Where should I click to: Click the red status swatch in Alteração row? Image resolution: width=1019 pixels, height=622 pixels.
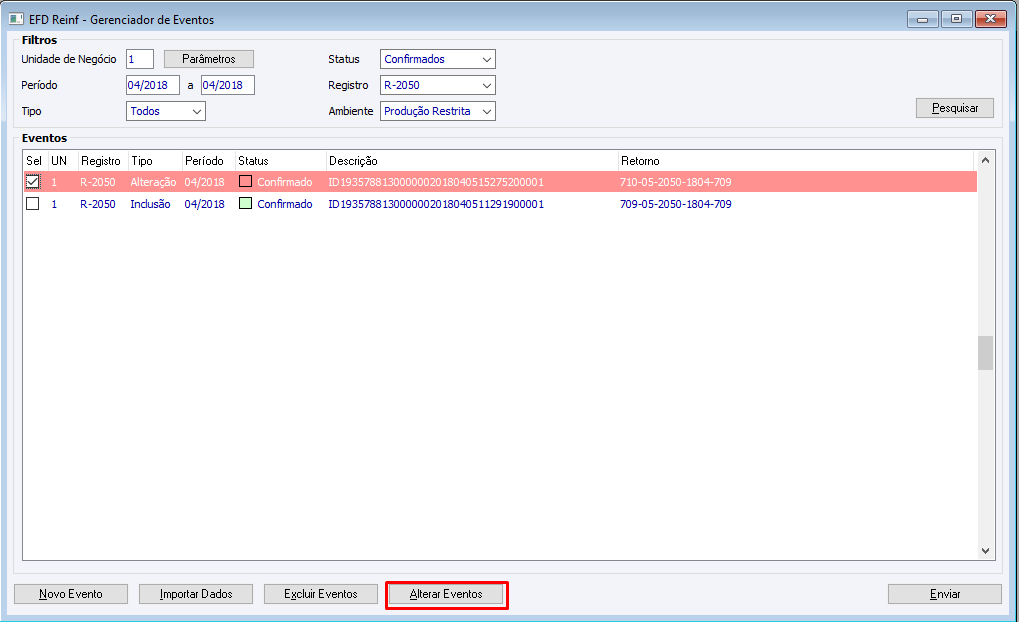tap(246, 181)
